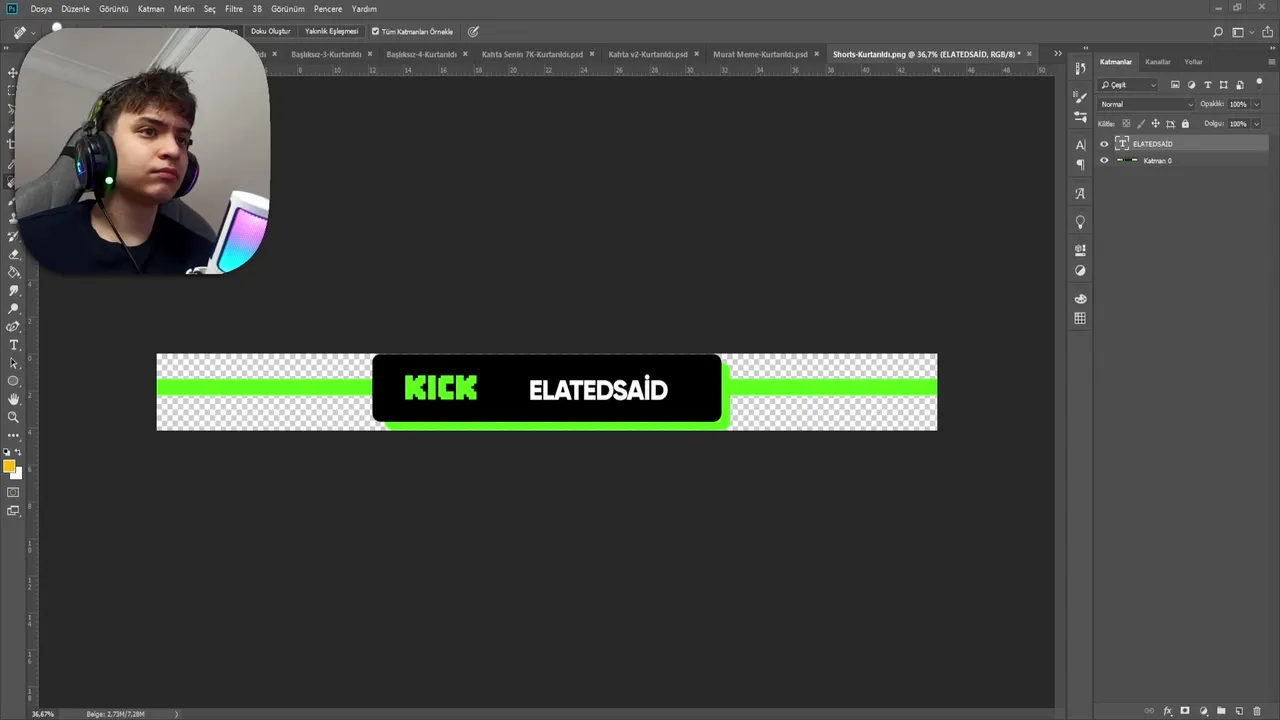
Task: Click the fx layer style icon
Action: pyautogui.click(x=1168, y=711)
